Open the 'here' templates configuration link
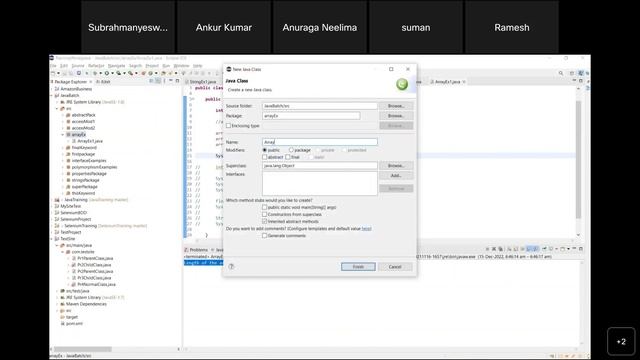Screen dimensions: 640x360 click(x=366, y=229)
